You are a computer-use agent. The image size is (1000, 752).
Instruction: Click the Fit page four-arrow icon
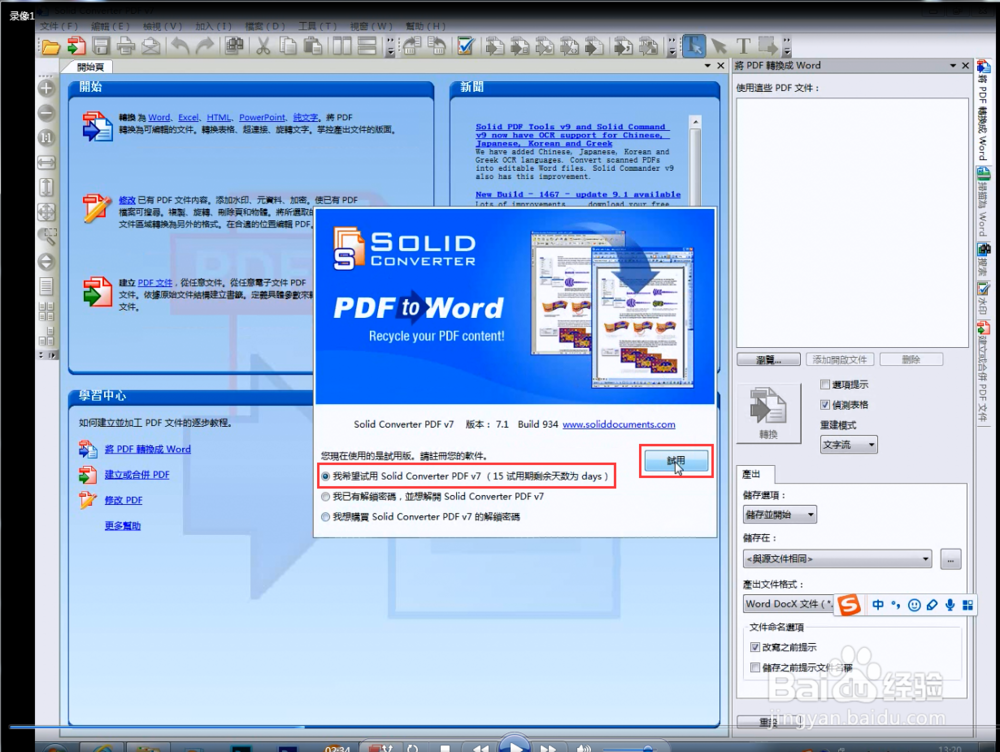[47, 212]
